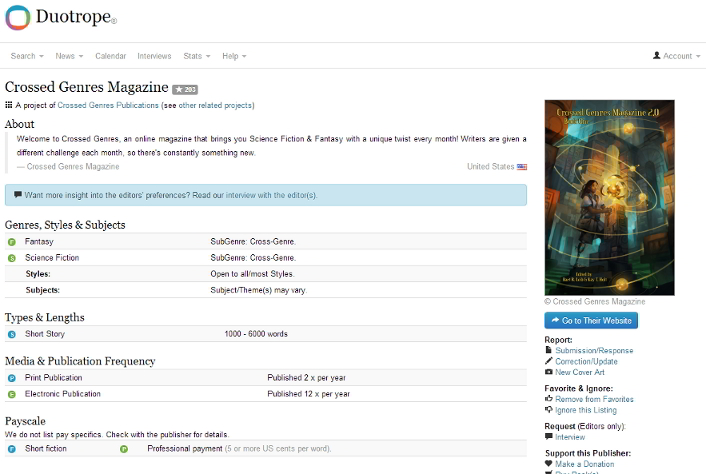Click the blue Short Story type icon
This screenshot has height=474, width=706.
pos(12,334)
